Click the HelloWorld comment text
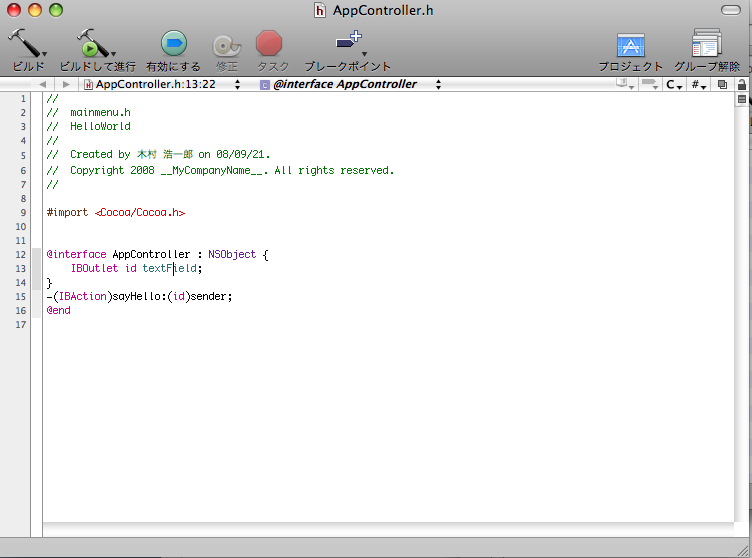The image size is (752, 558). pos(100,126)
